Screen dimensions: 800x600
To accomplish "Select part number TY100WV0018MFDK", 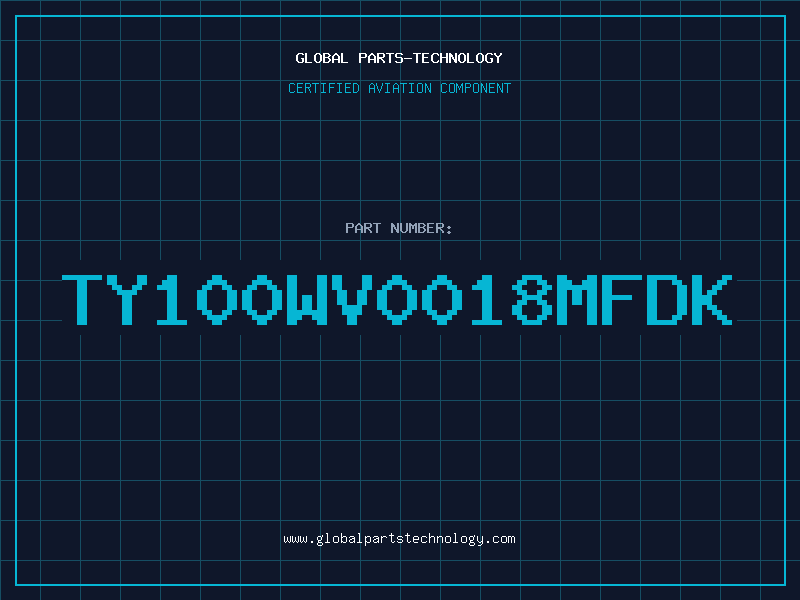I will [x=397, y=300].
